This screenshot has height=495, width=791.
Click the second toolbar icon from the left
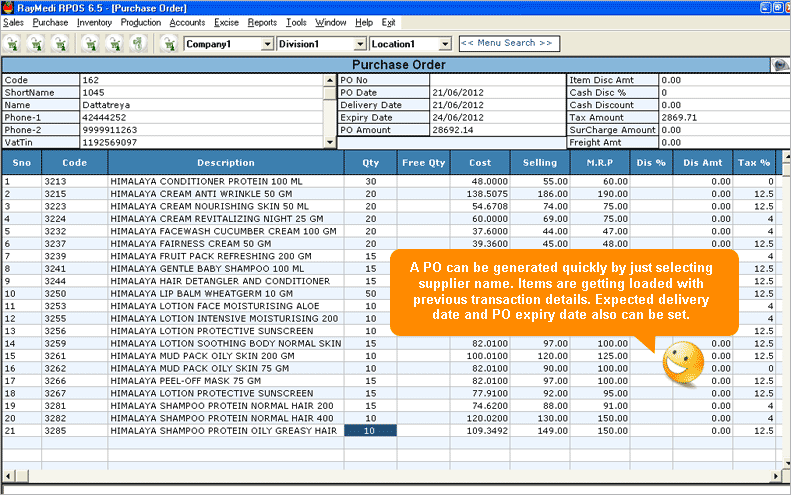click(x=36, y=43)
